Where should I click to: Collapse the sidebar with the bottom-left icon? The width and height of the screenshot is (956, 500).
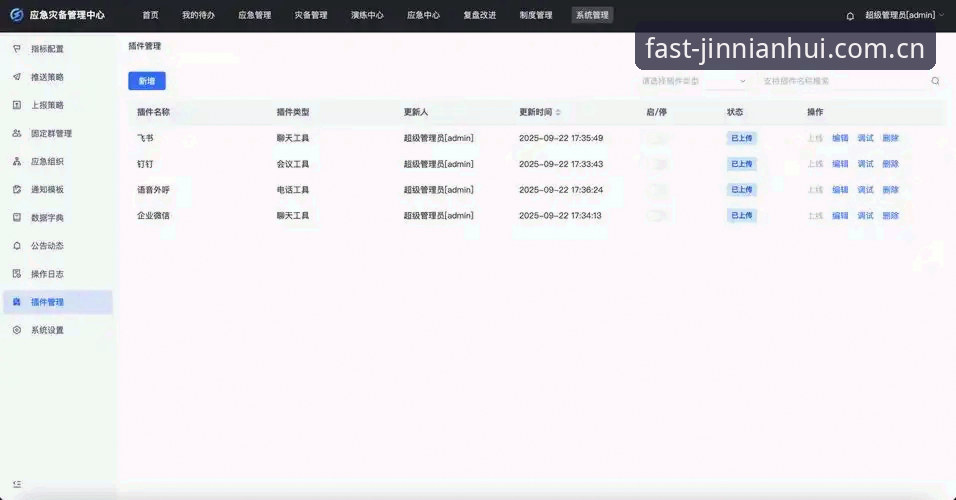coord(17,484)
